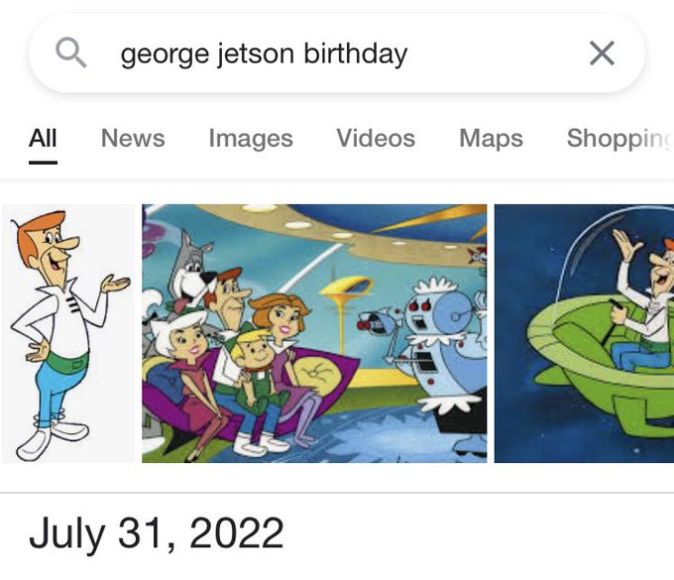Click the July 31, 2022 result text
The height and width of the screenshot is (580, 674).
tap(156, 533)
